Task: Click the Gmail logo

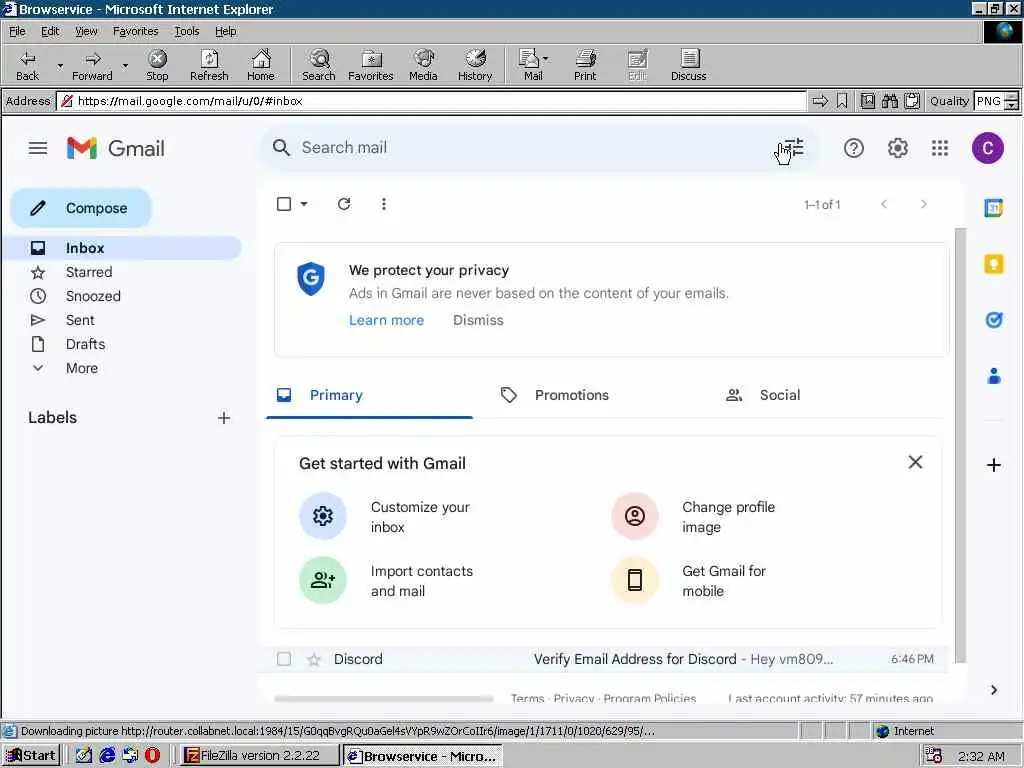Action: [x=116, y=148]
